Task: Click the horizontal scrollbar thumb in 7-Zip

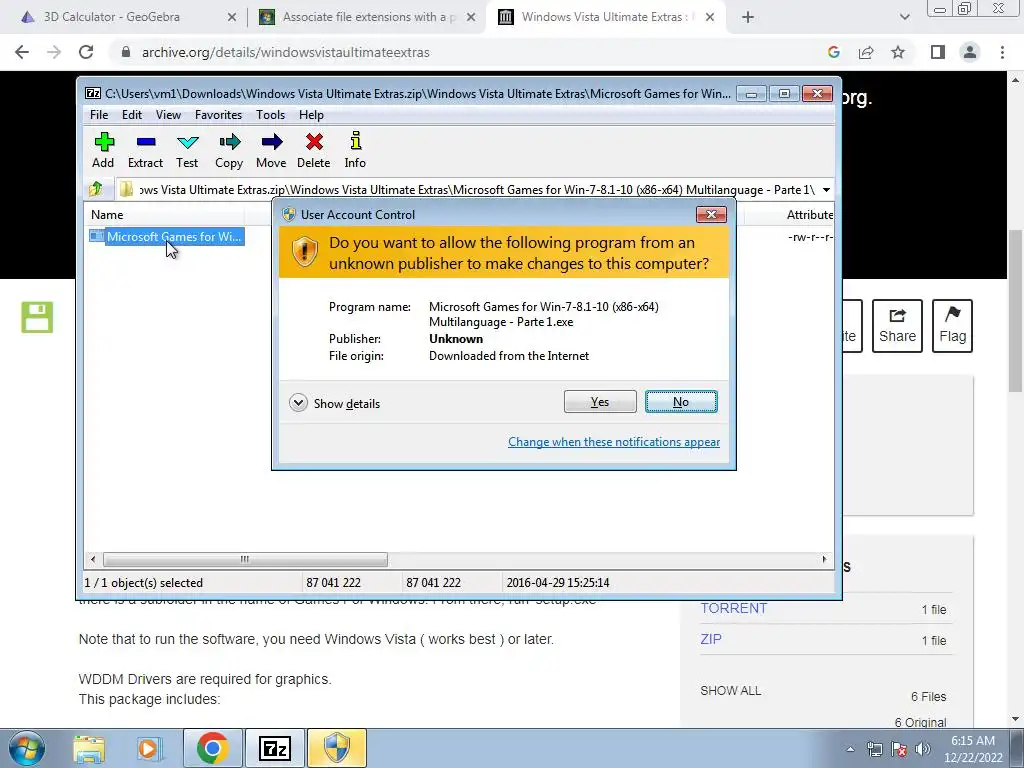Action: 245,559
